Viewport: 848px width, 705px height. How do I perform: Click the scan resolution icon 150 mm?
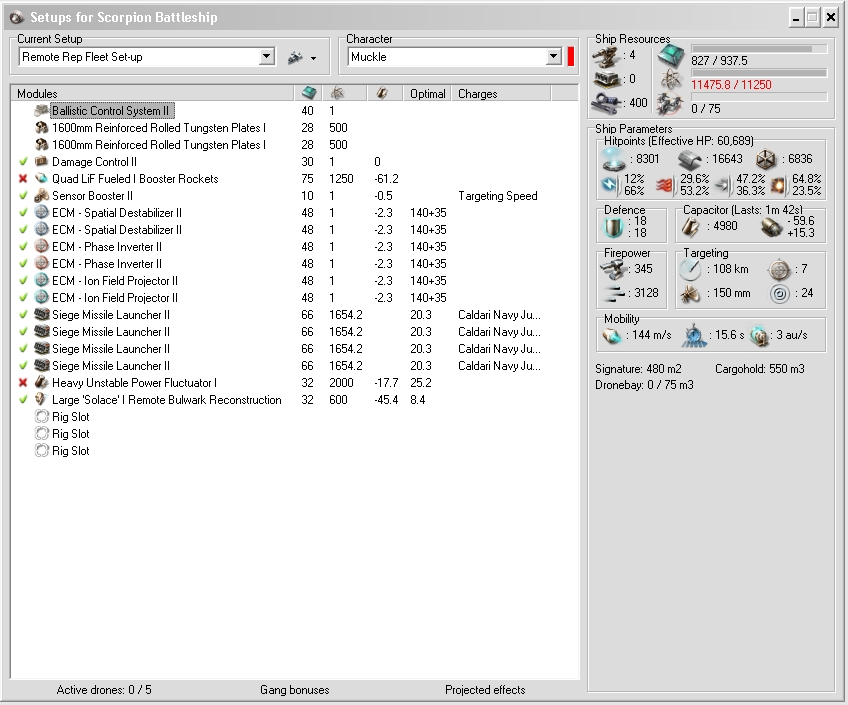(690, 294)
